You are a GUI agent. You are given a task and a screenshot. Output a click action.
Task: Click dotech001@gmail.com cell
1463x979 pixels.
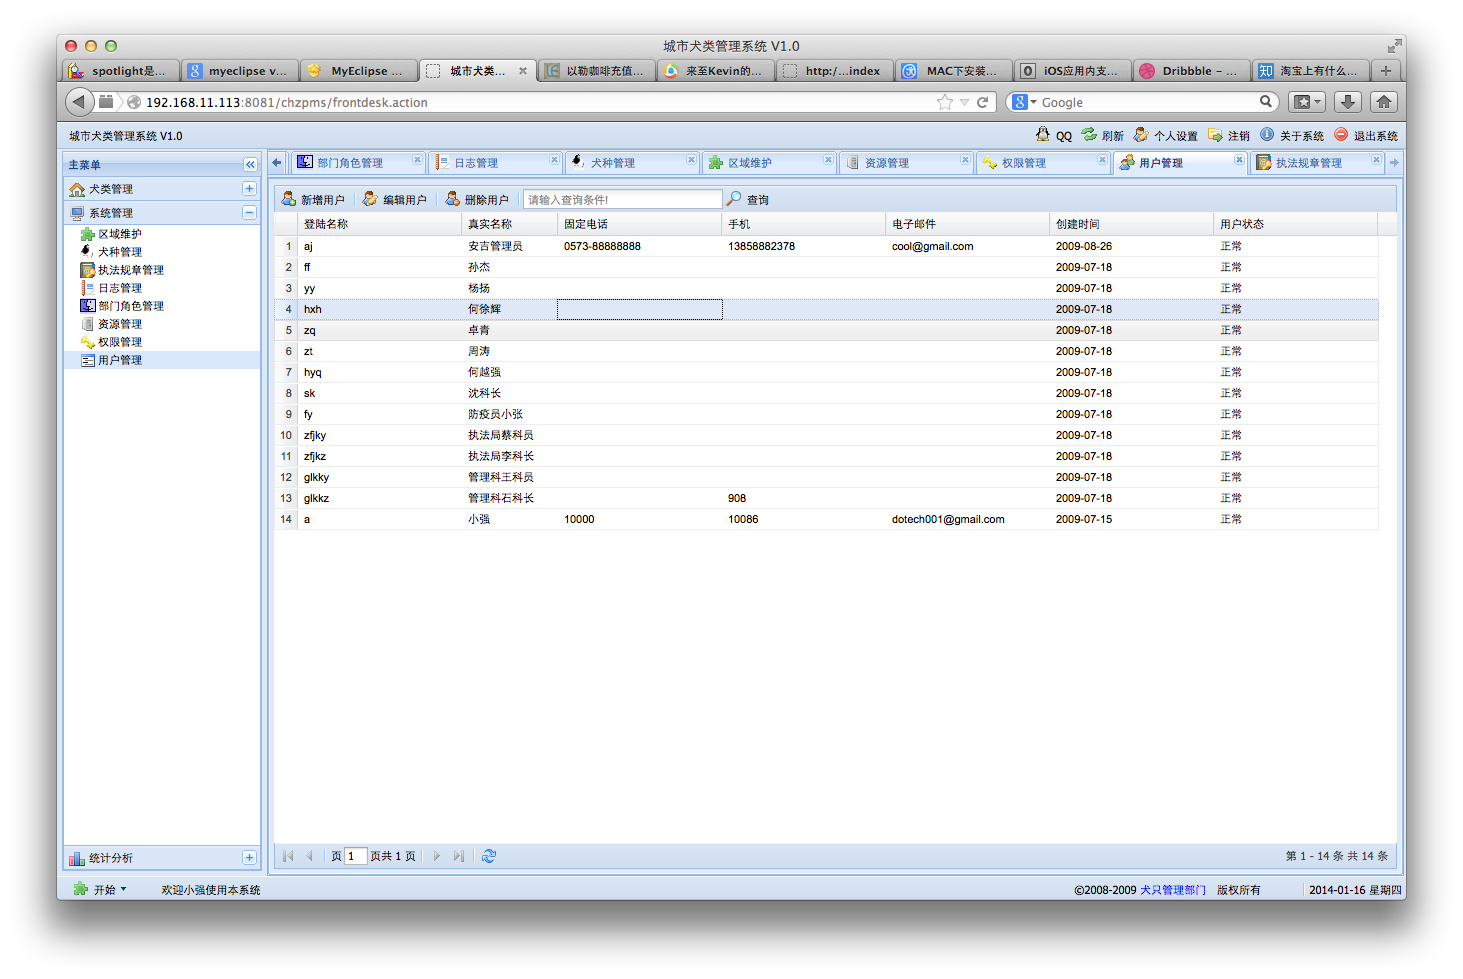click(948, 519)
